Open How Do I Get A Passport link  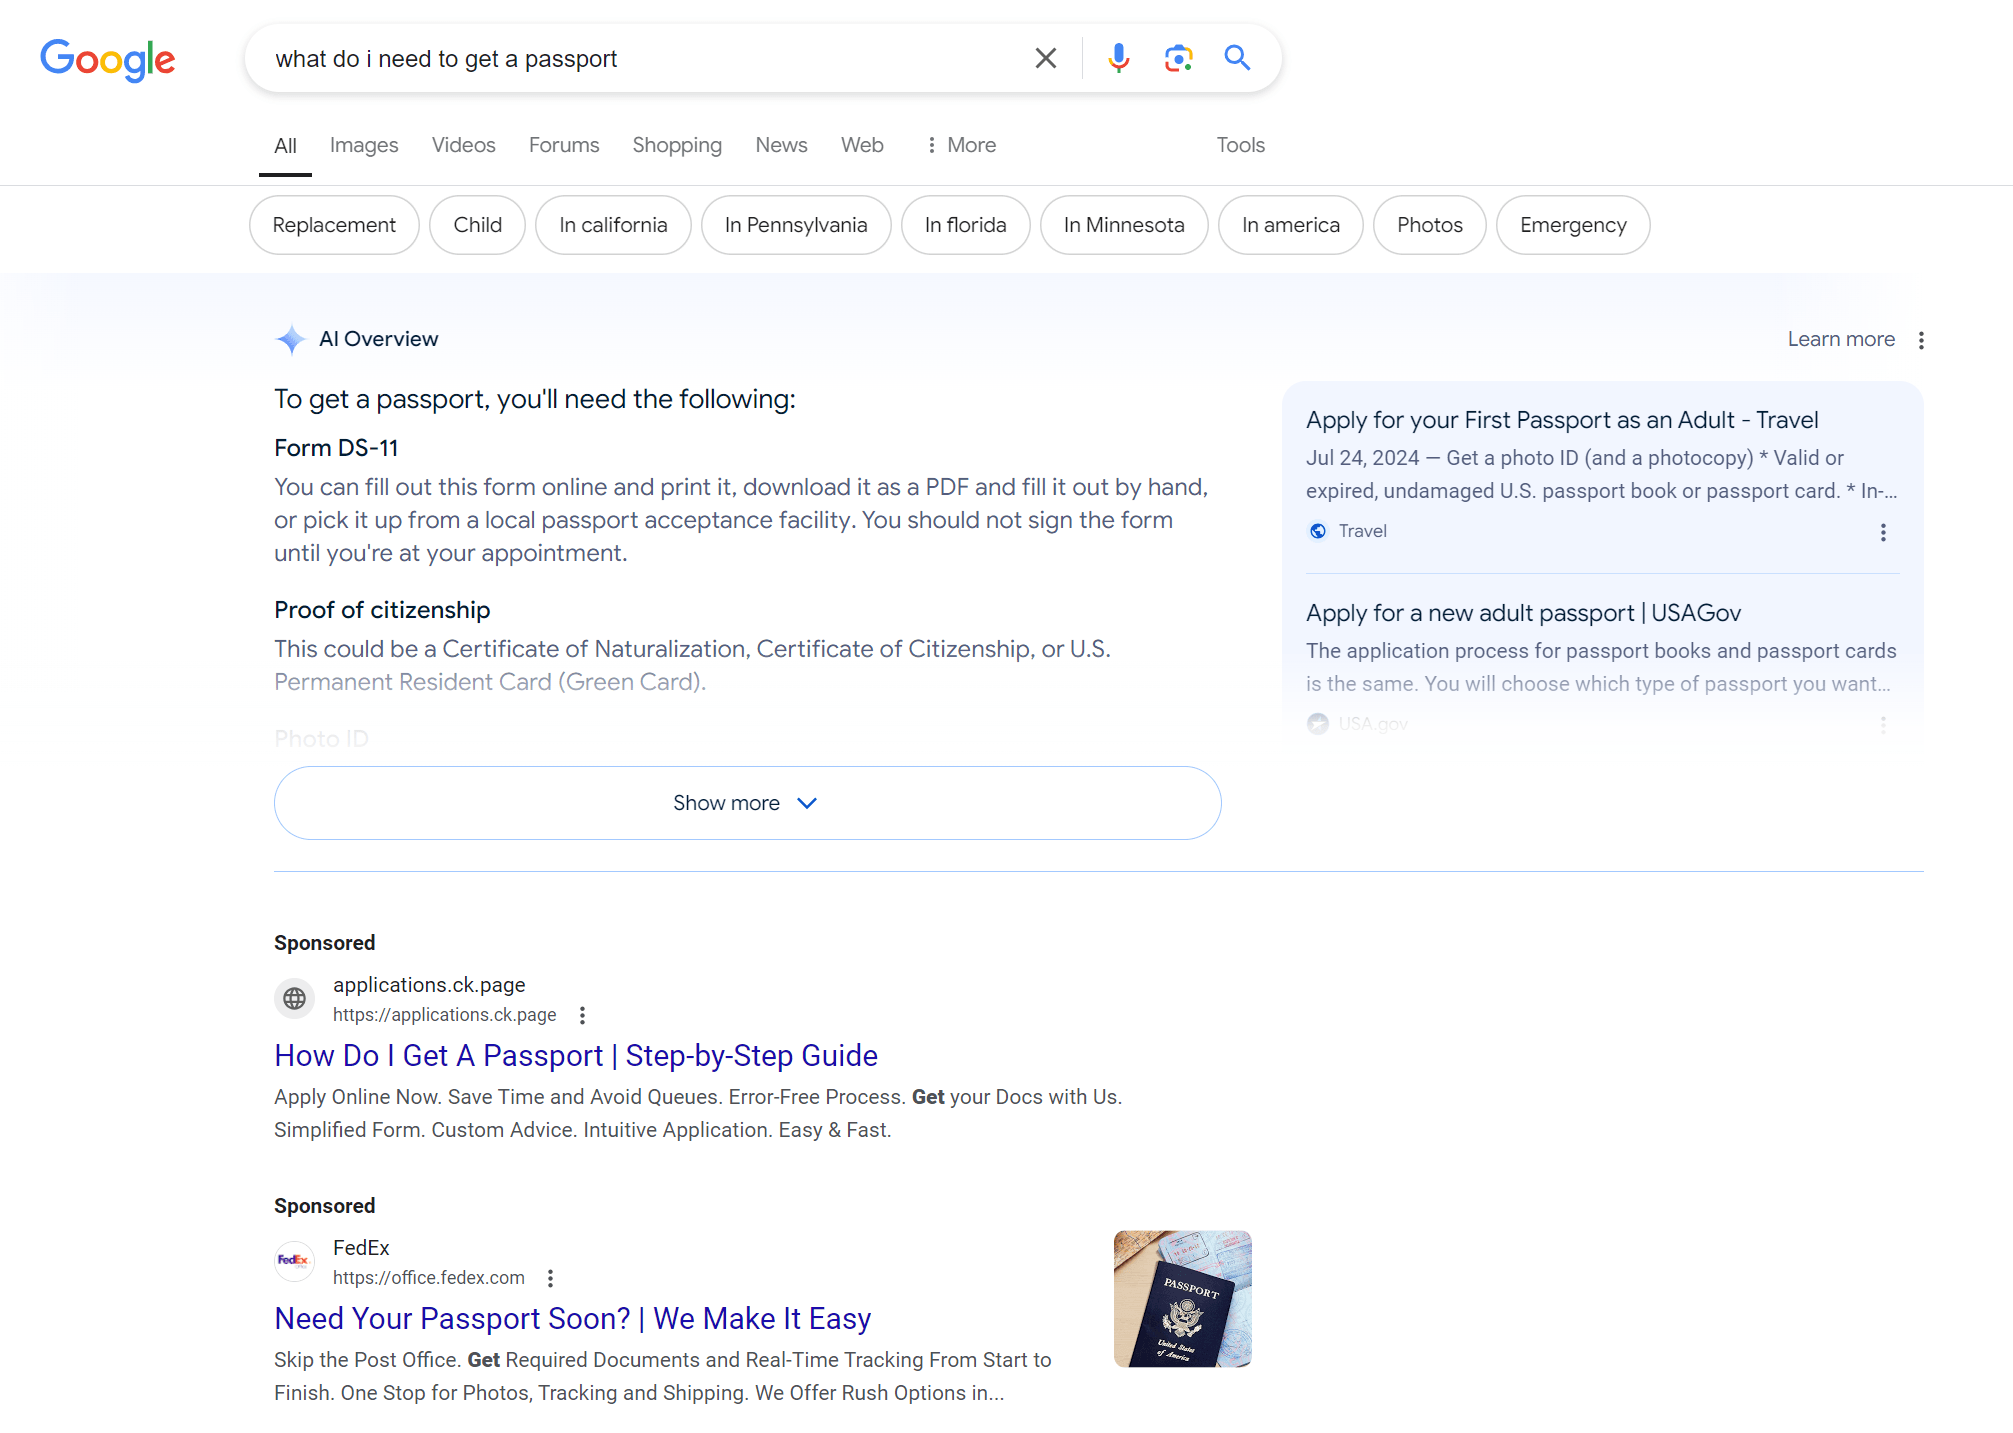pyautogui.click(x=576, y=1056)
